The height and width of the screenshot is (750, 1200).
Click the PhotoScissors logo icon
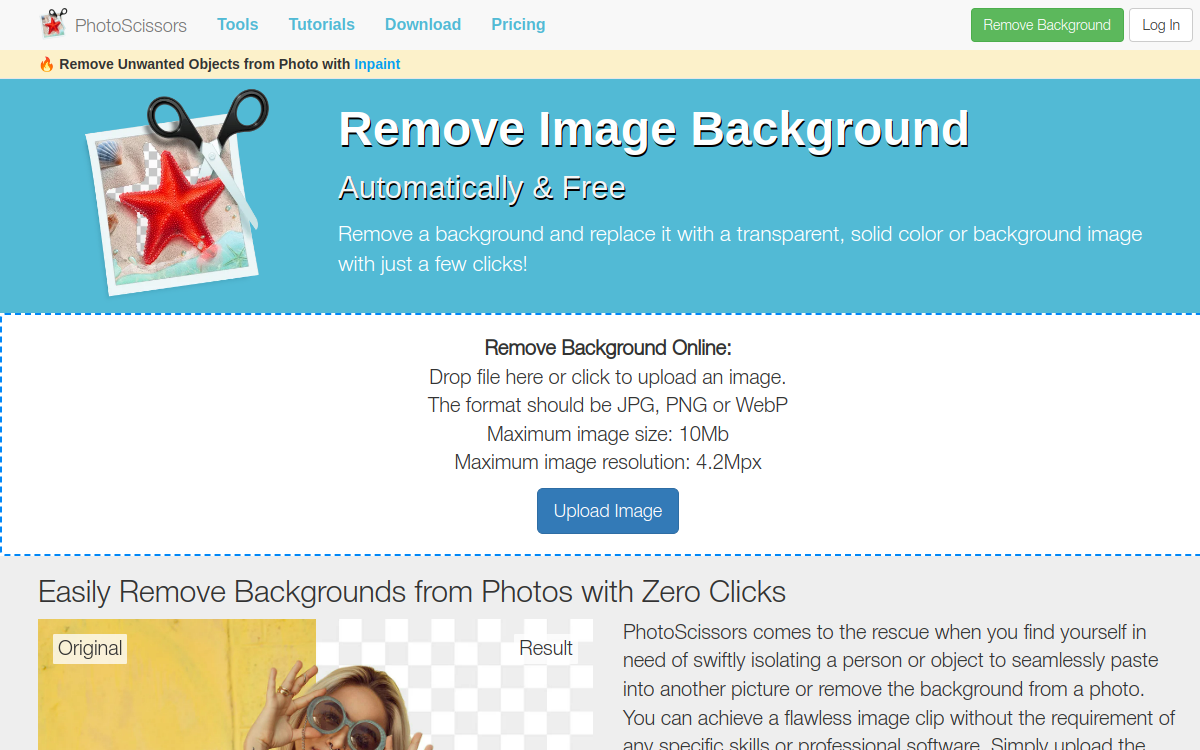pos(53,24)
